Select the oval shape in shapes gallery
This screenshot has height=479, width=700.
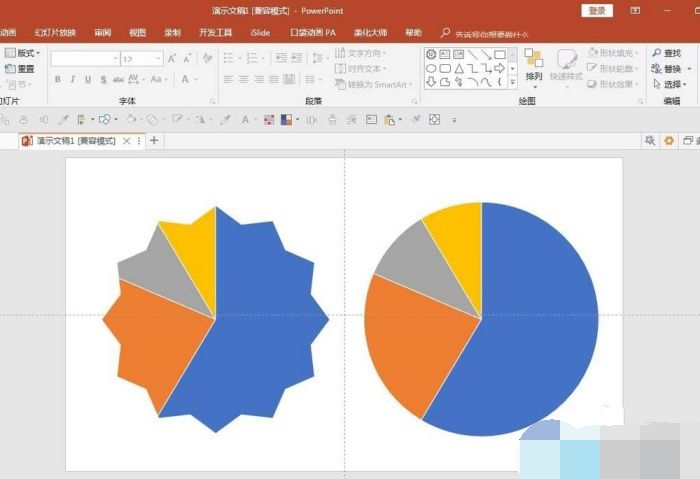coord(431,68)
